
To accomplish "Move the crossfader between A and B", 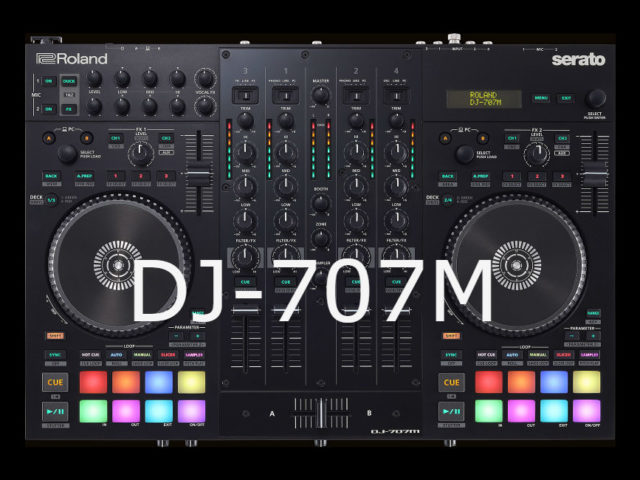I will coord(321,413).
